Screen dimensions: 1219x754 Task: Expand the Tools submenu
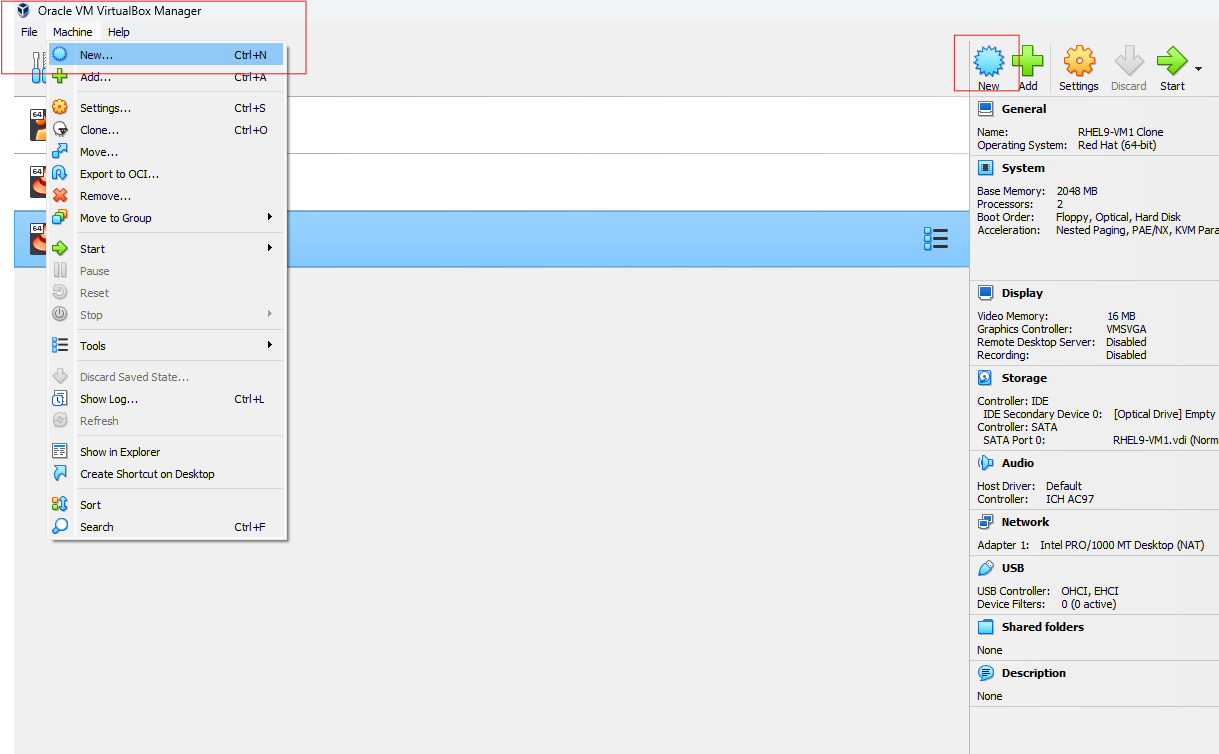click(x=167, y=346)
